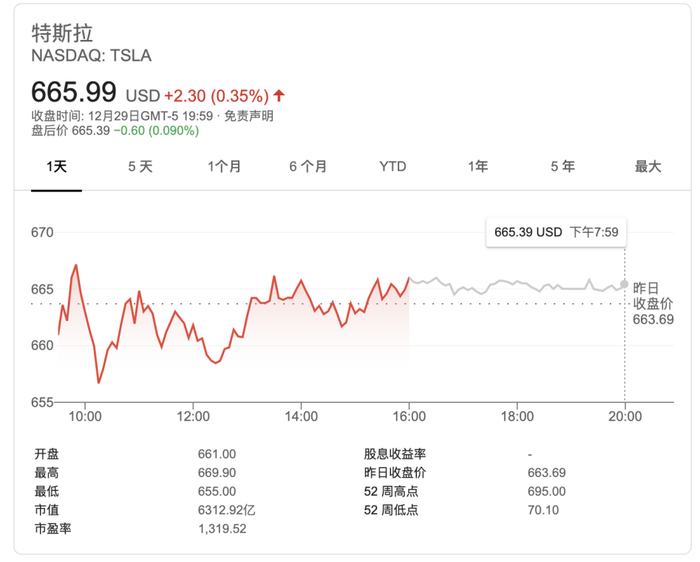The width and height of the screenshot is (700, 562).
Task: Click the 665.99 main price value
Action: (x=73, y=93)
